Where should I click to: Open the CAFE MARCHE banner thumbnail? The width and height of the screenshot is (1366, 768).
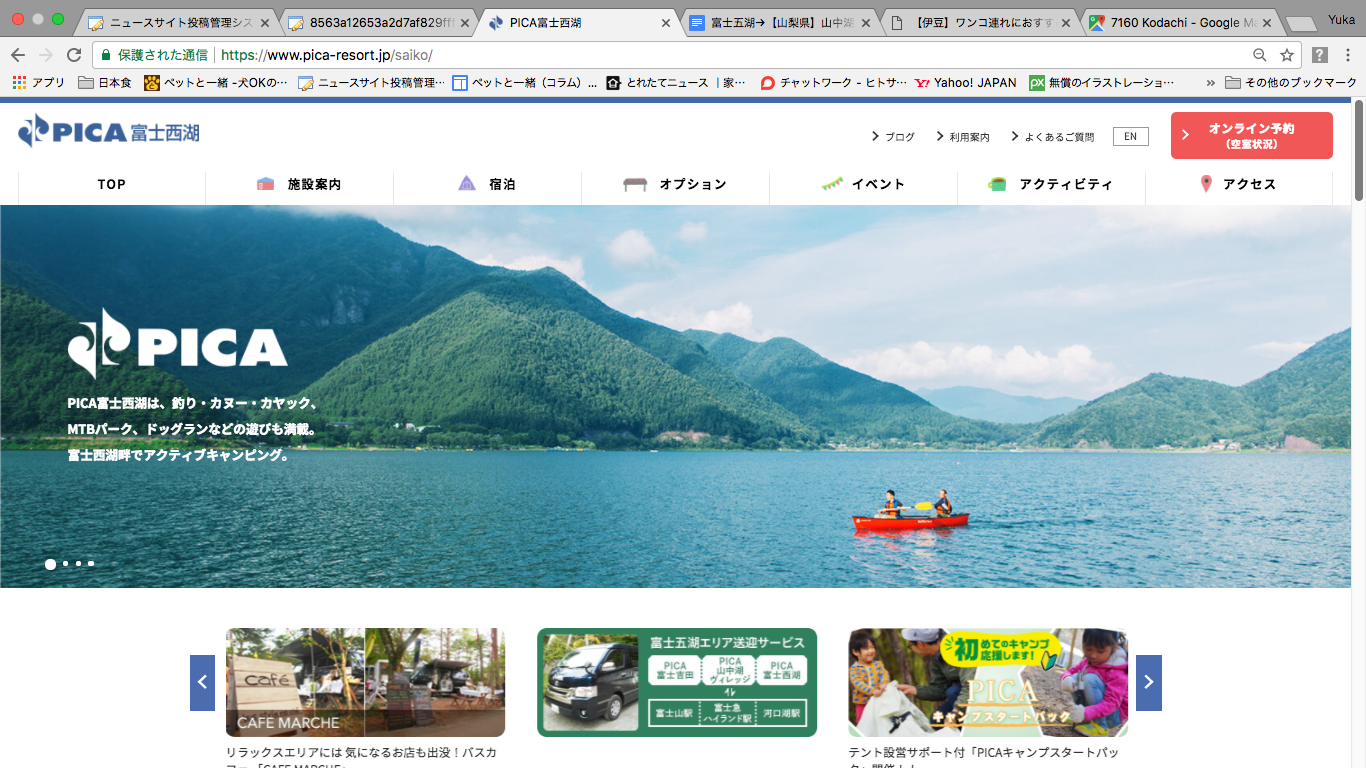coord(365,682)
